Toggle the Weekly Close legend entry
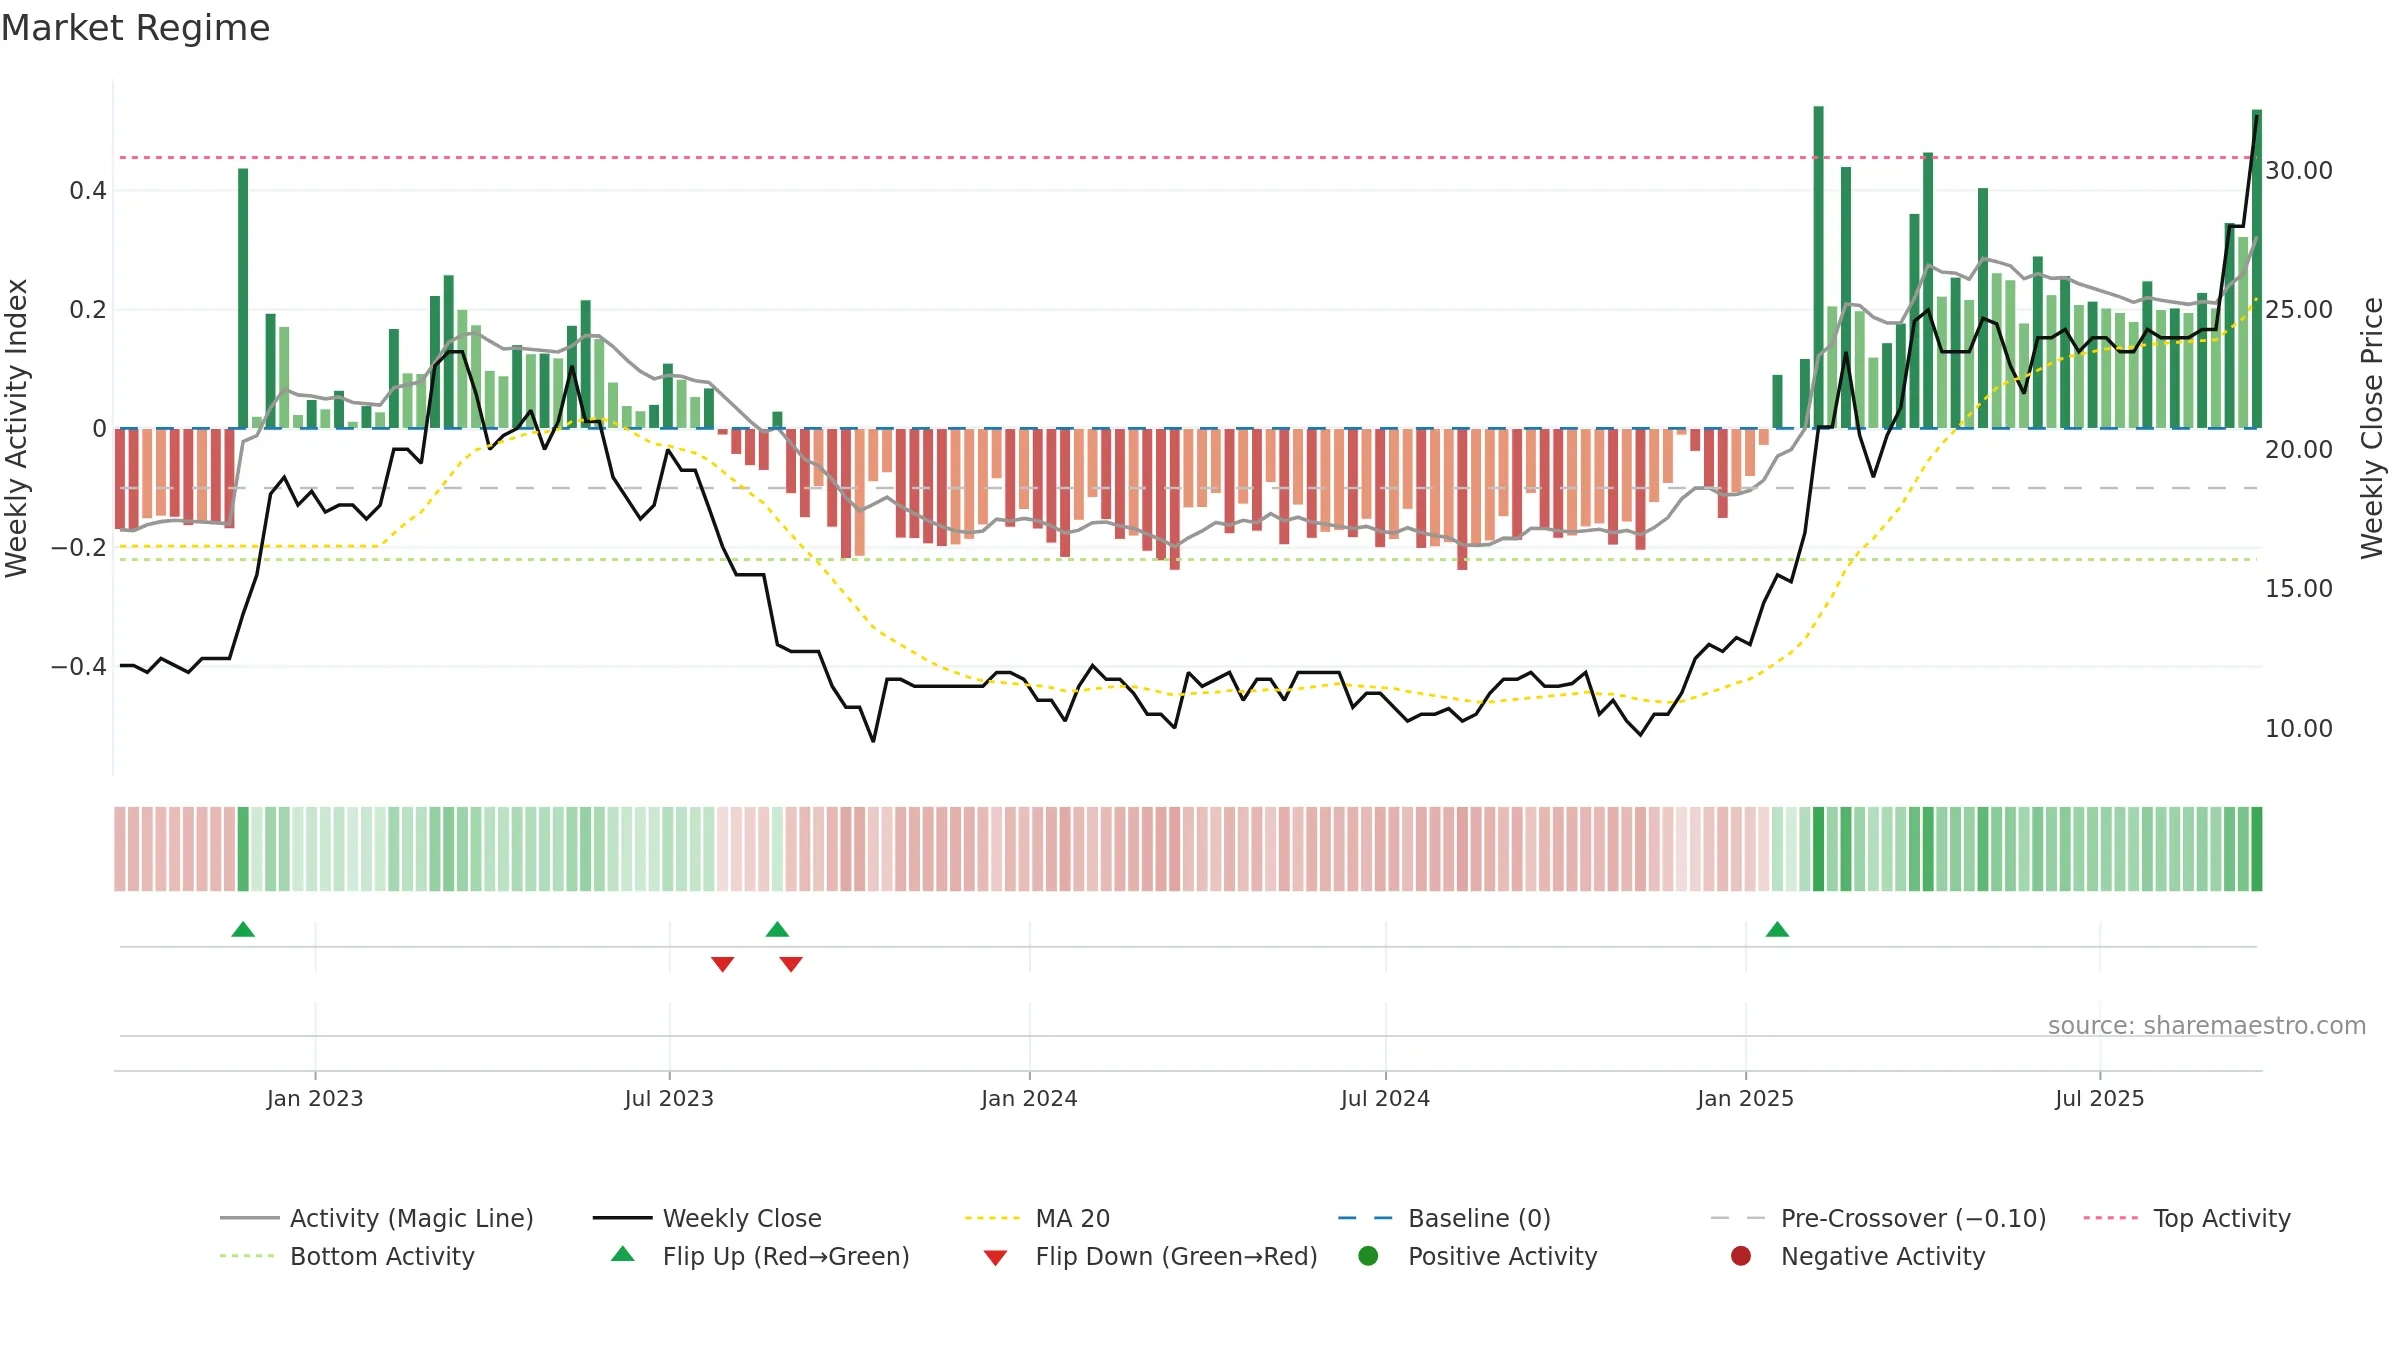 coord(707,1218)
